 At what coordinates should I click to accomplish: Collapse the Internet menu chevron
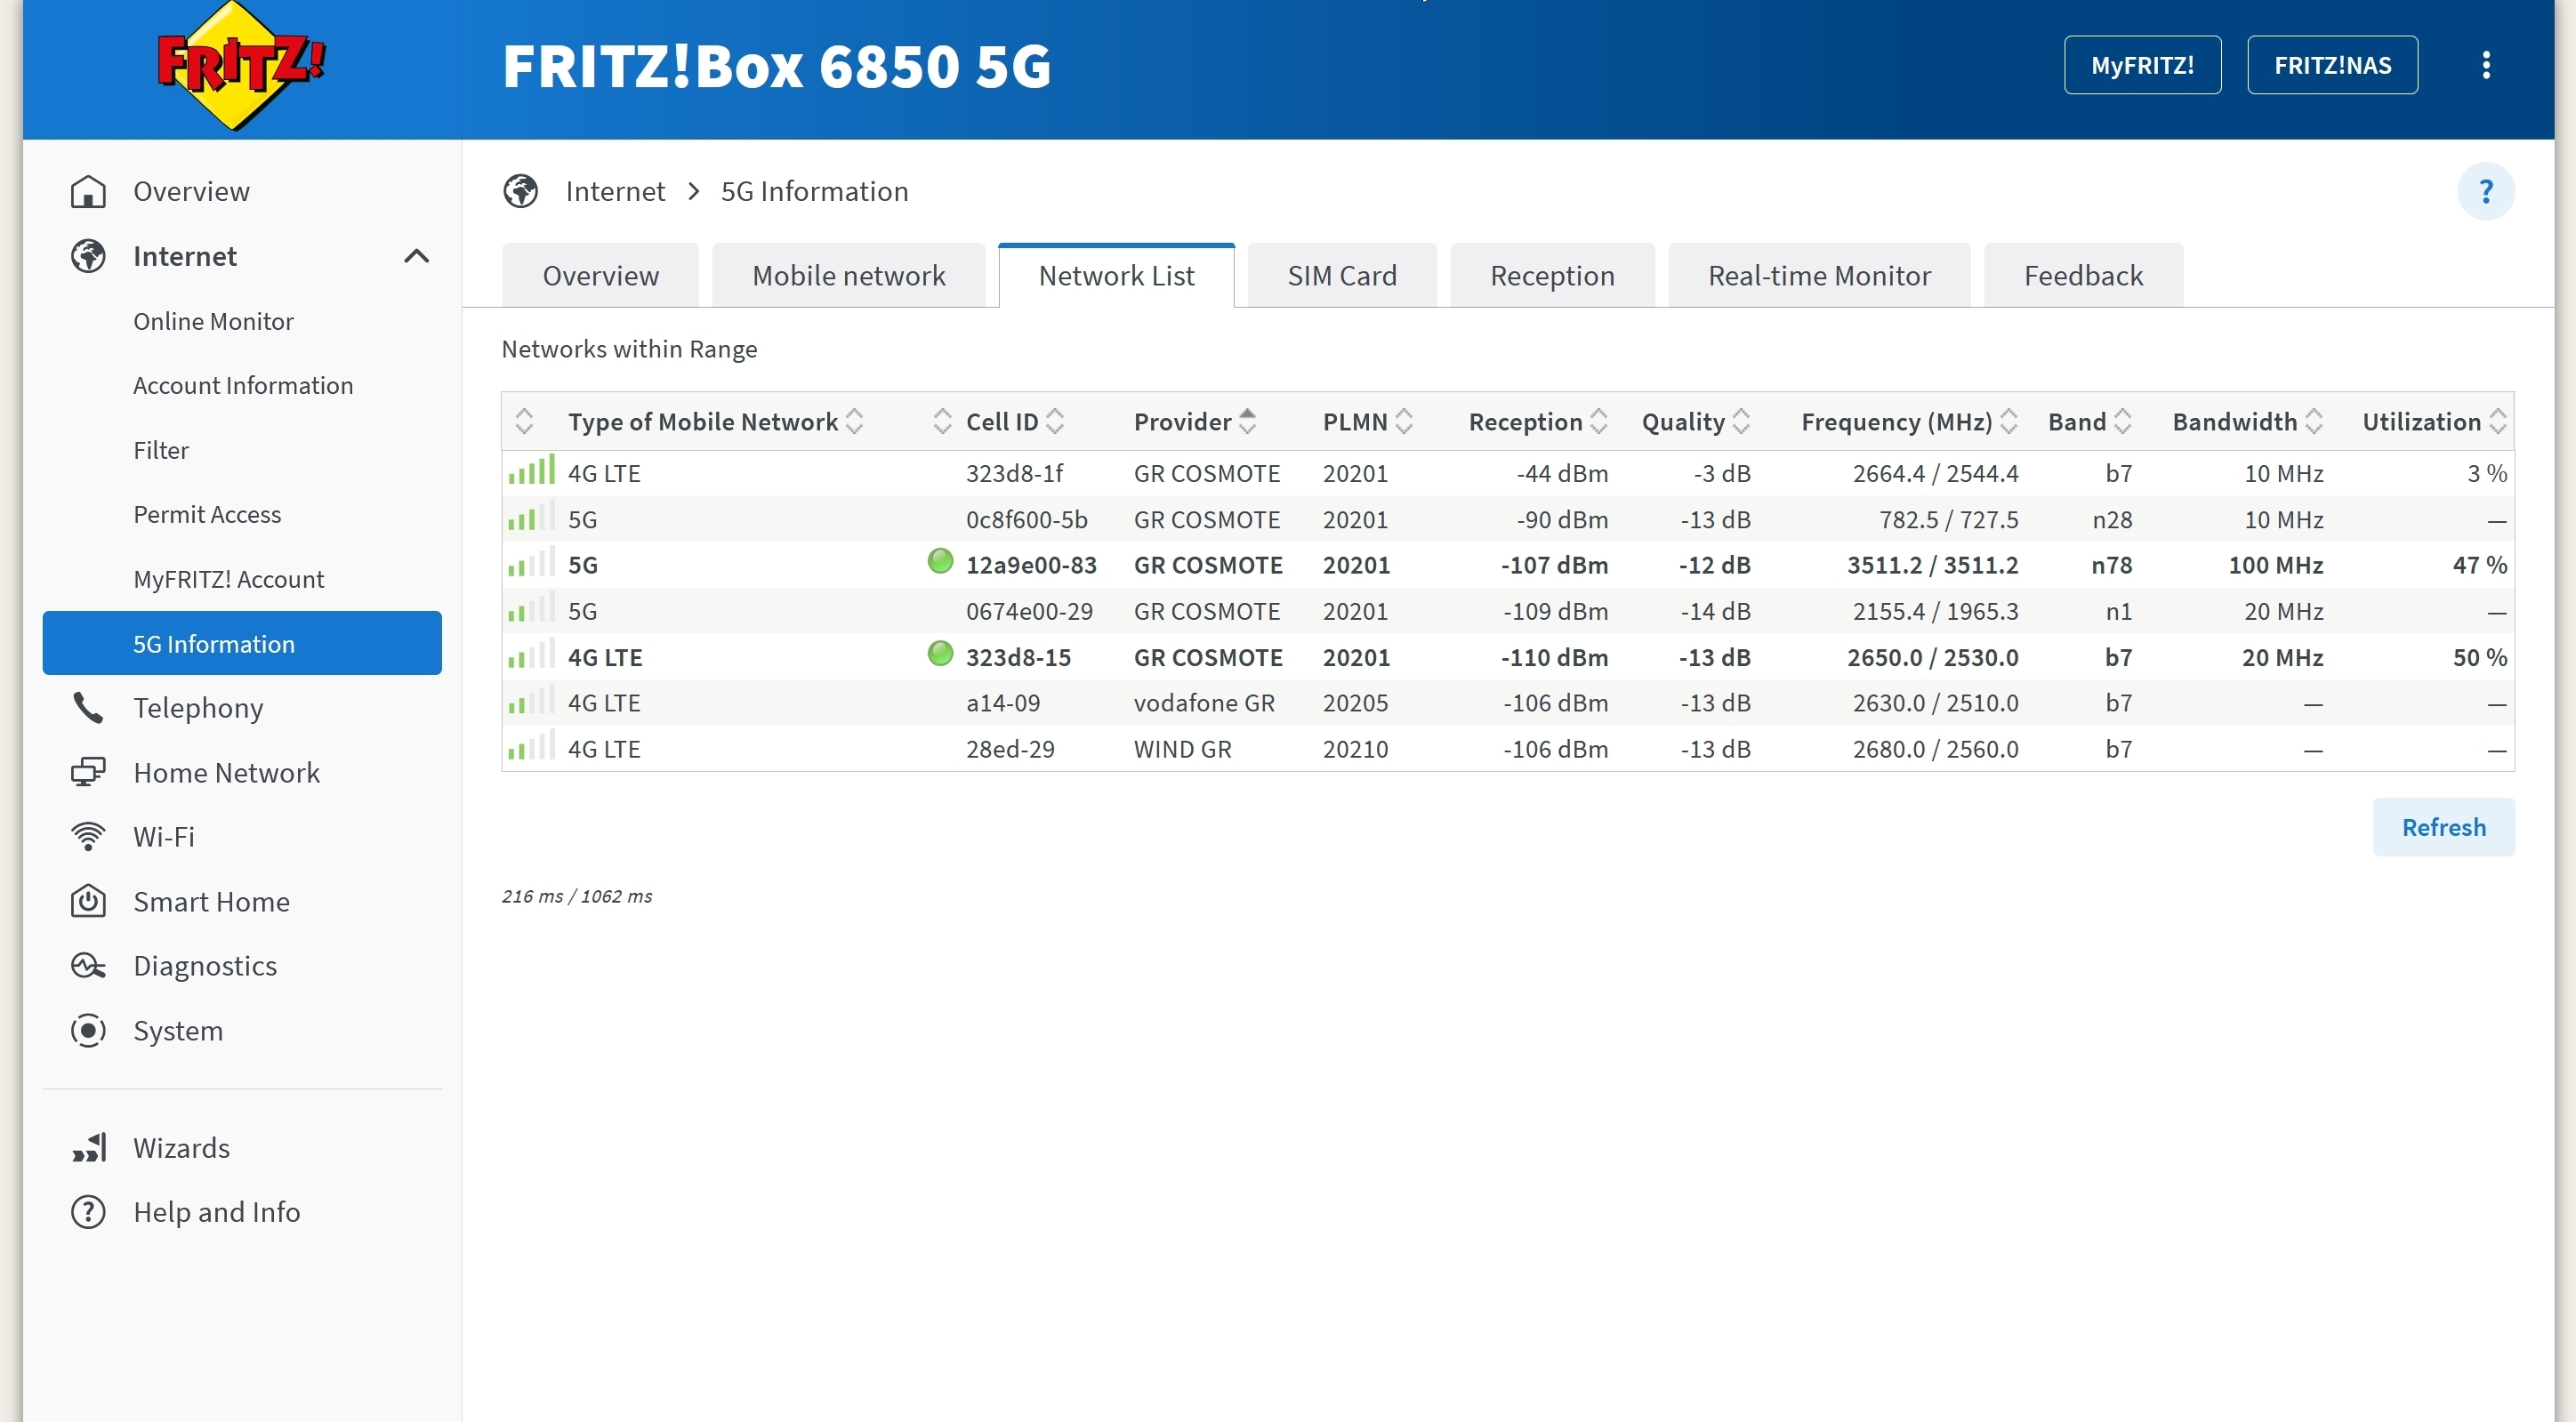click(416, 256)
